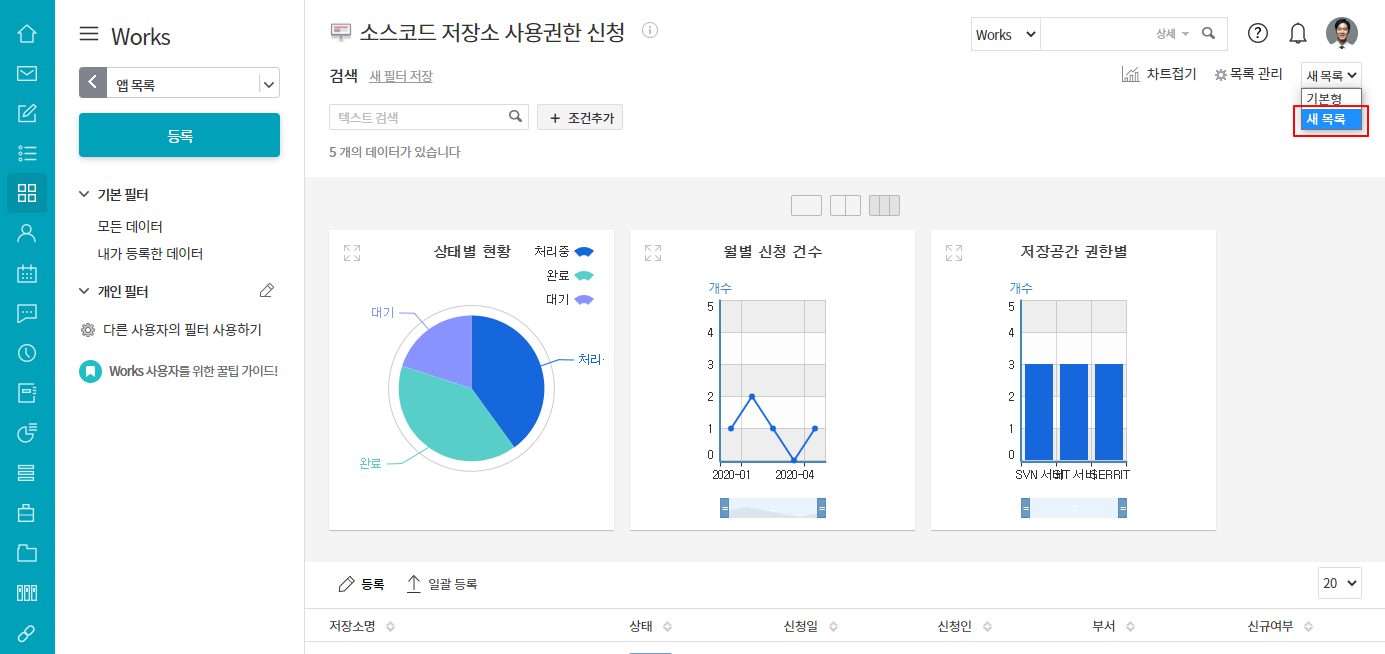
Task: Open help via question mark icon
Action: point(1258,33)
